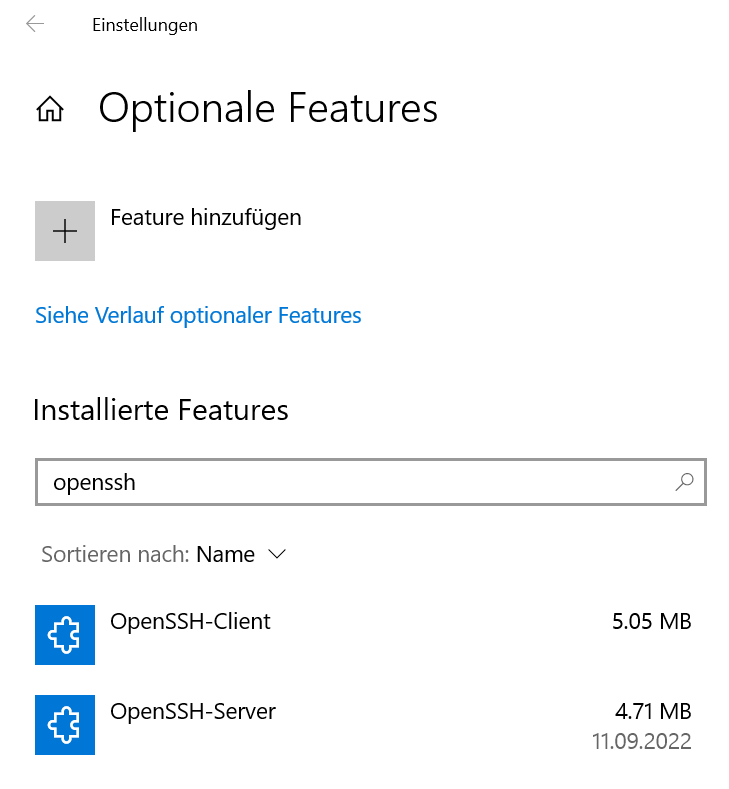Viewport: 729px width, 789px height.
Task: Click the magnifier icon in the search box
Action: click(x=684, y=483)
